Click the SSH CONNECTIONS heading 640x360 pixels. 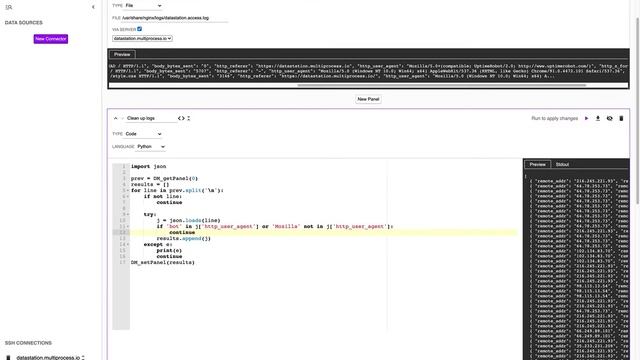coord(28,343)
